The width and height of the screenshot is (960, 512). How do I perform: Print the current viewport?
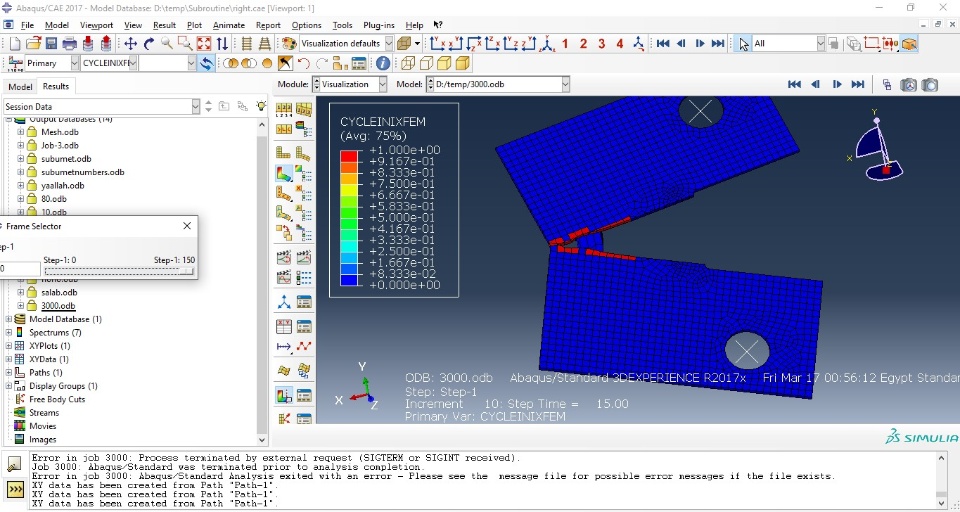coord(69,43)
